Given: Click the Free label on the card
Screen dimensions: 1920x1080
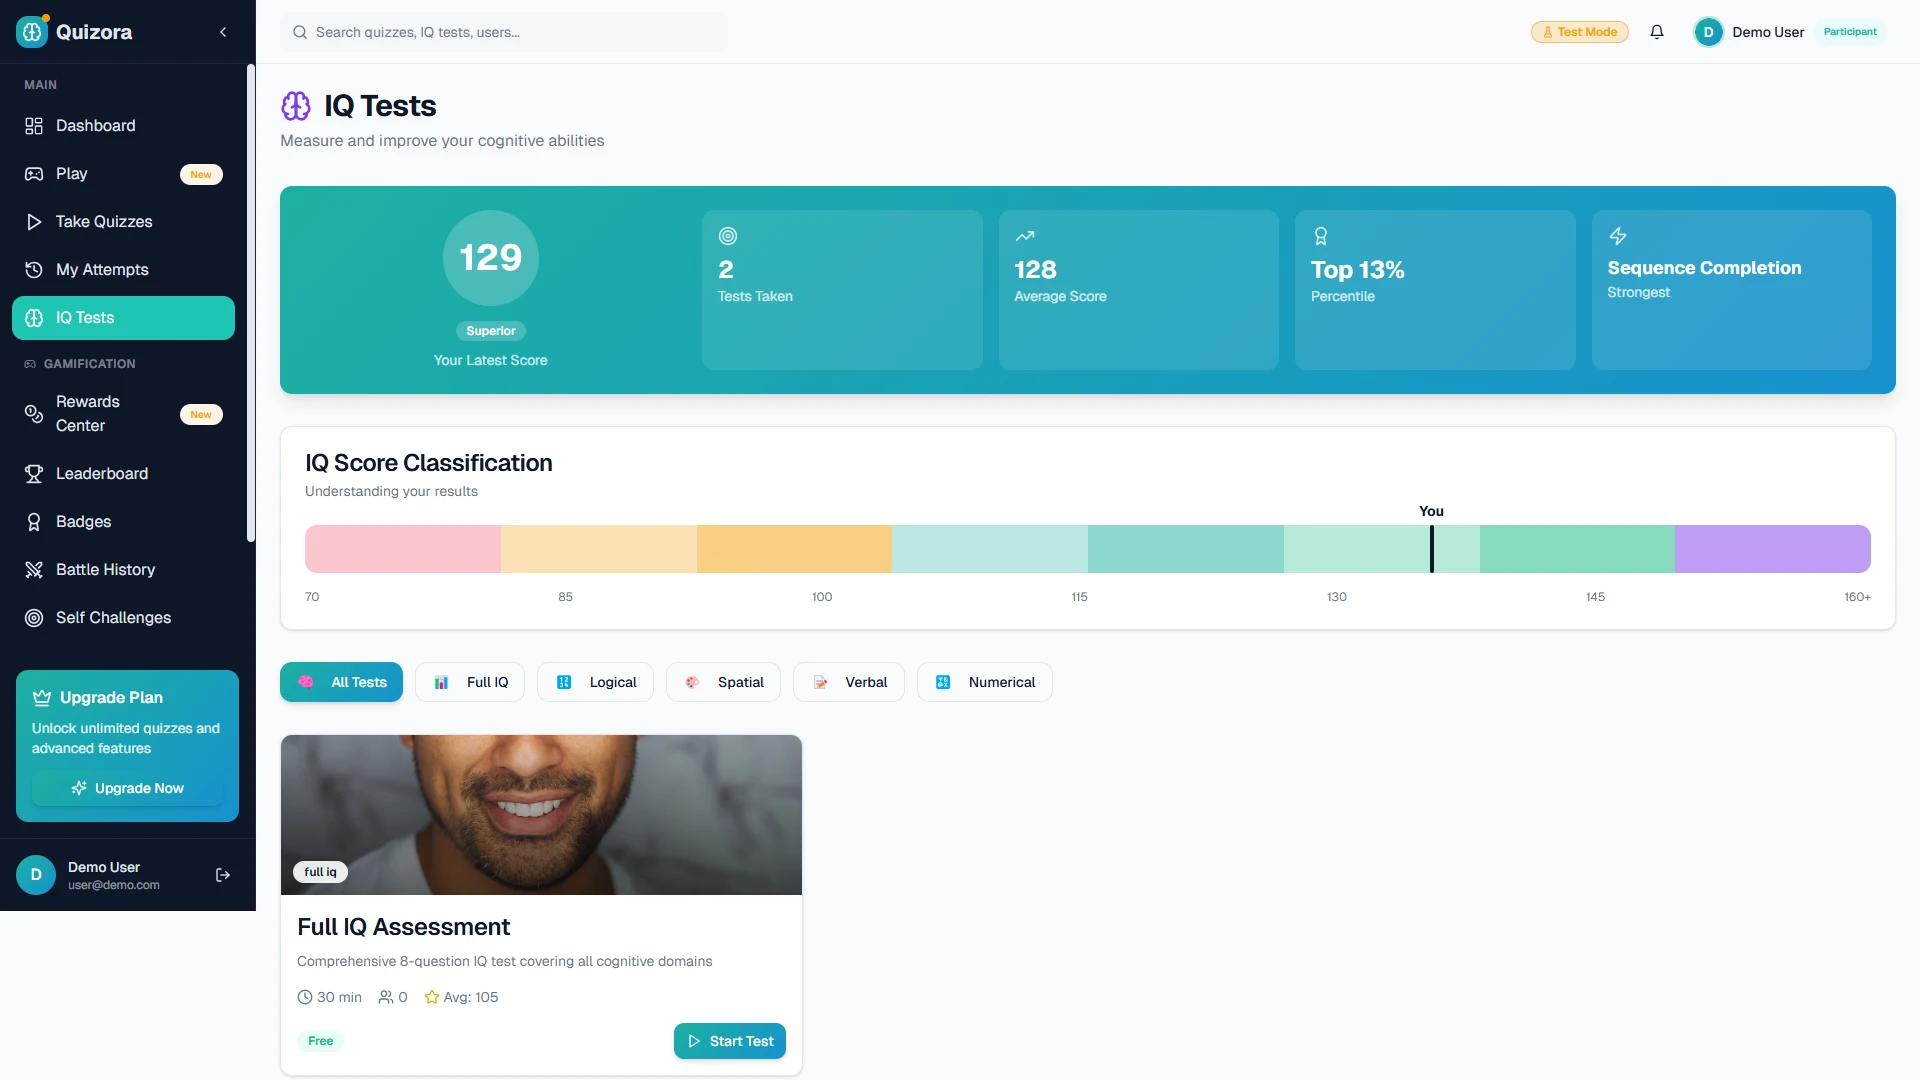Looking at the screenshot, I should (x=320, y=1041).
